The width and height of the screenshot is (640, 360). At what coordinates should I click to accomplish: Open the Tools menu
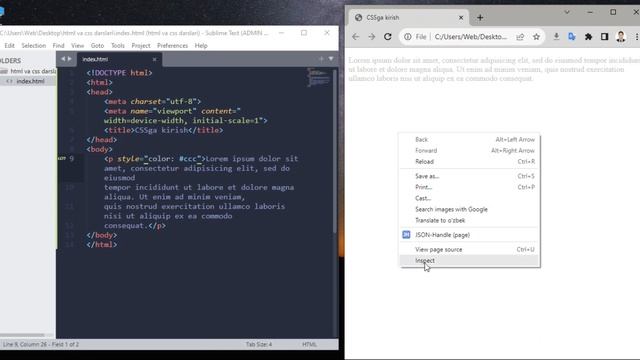click(x=118, y=46)
